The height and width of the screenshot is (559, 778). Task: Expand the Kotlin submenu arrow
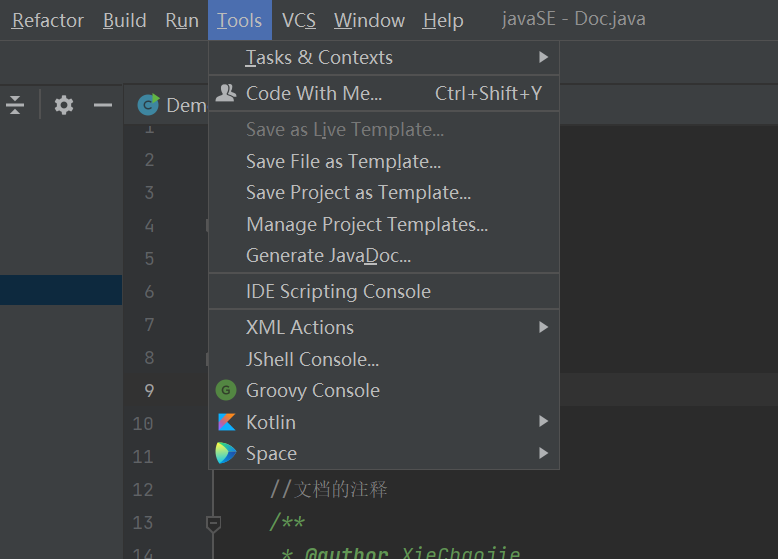(x=543, y=422)
